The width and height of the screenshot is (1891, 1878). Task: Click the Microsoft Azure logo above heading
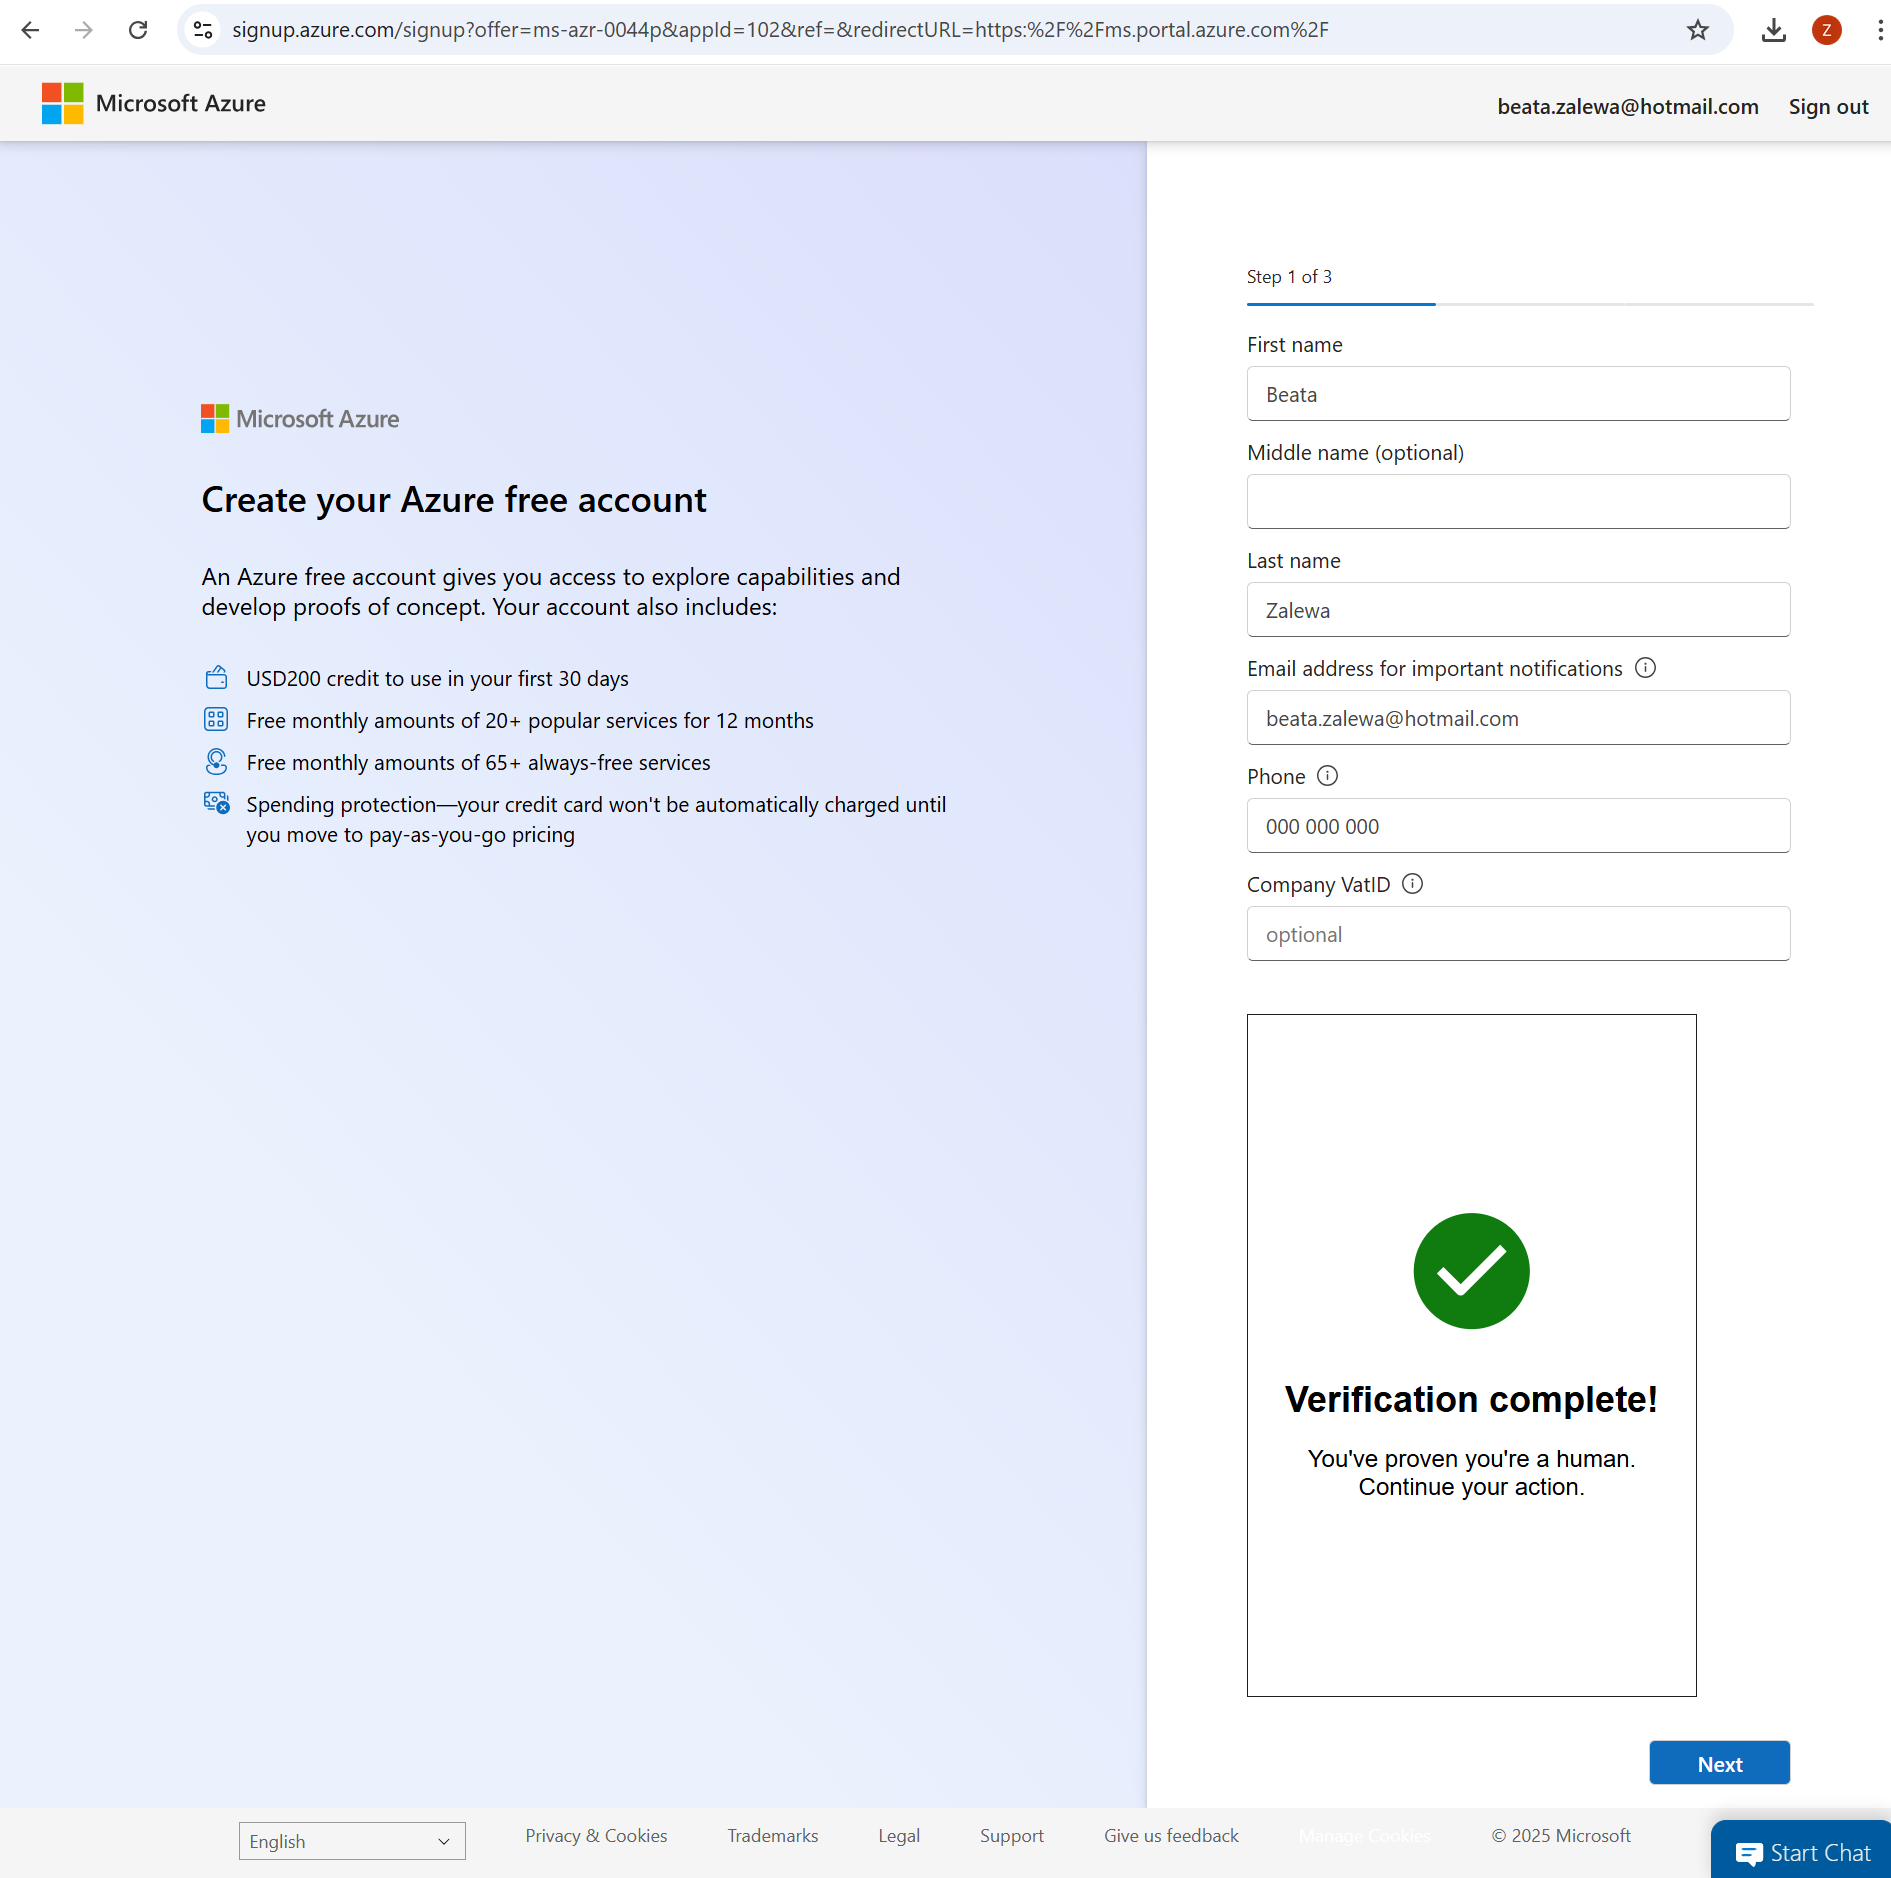300,419
